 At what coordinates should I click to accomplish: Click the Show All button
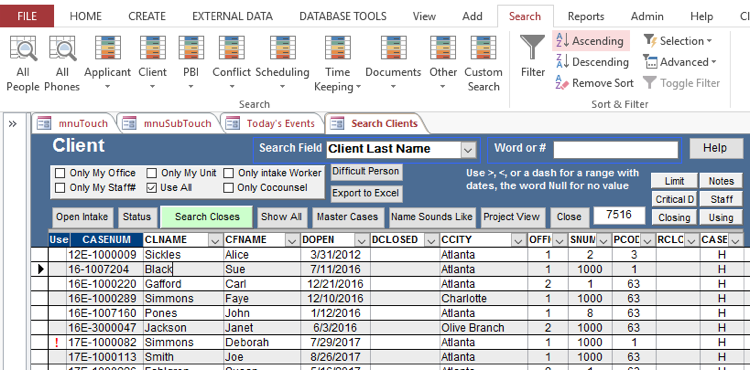tap(281, 217)
